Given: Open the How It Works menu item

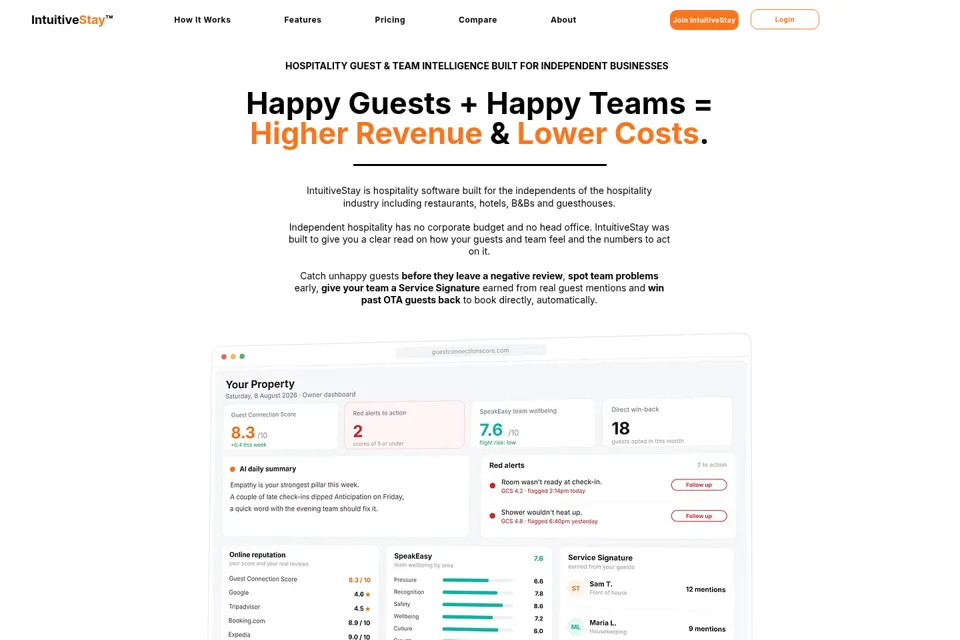Looking at the screenshot, I should [202, 20].
